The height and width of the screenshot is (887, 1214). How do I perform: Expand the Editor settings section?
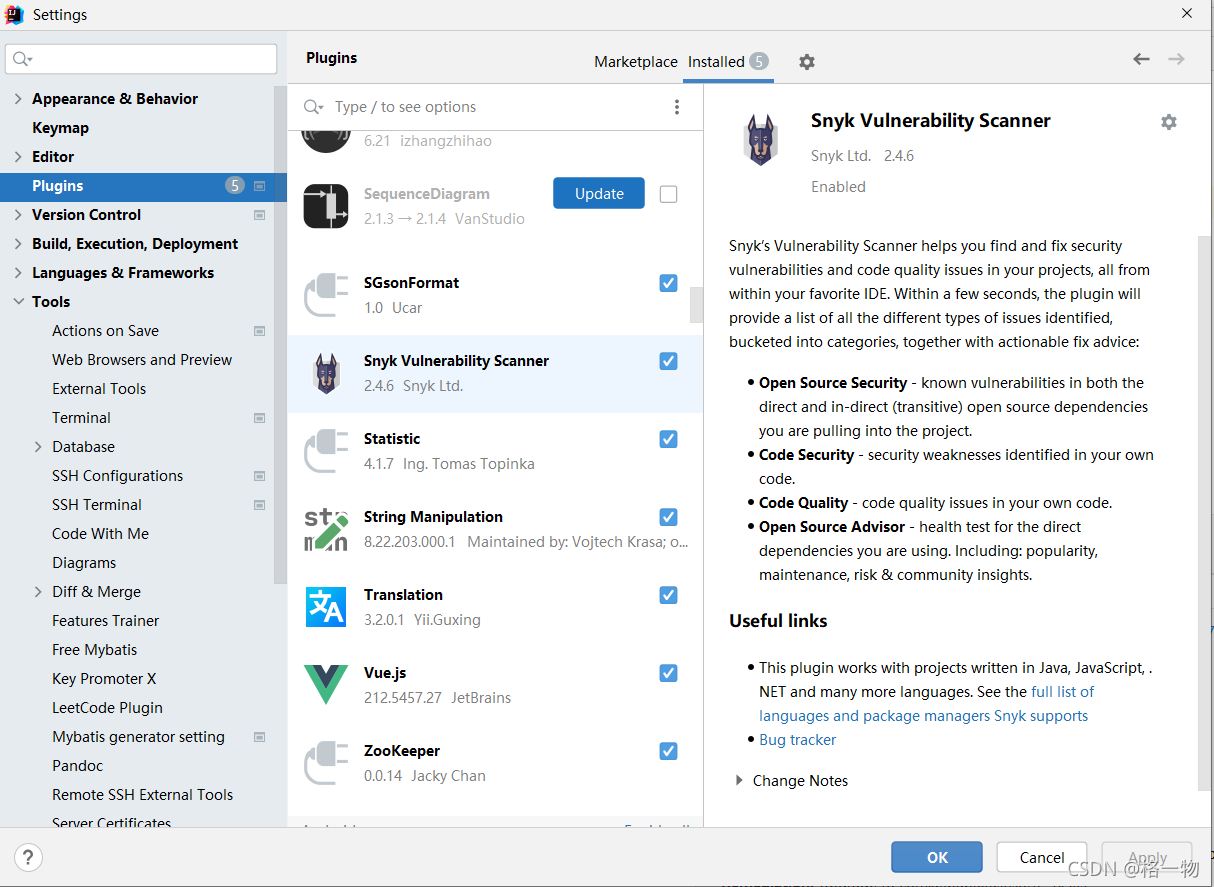(x=18, y=157)
